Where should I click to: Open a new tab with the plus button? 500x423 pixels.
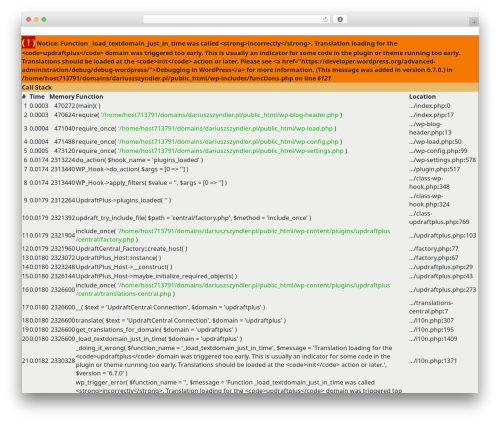tap(474, 22)
